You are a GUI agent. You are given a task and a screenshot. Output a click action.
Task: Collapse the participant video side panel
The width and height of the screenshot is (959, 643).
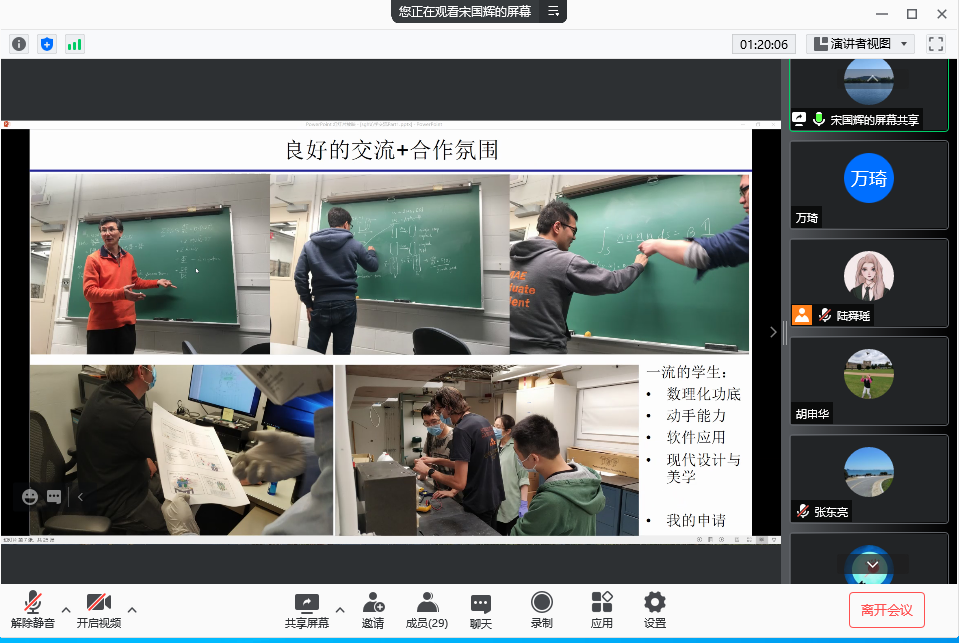(x=773, y=332)
